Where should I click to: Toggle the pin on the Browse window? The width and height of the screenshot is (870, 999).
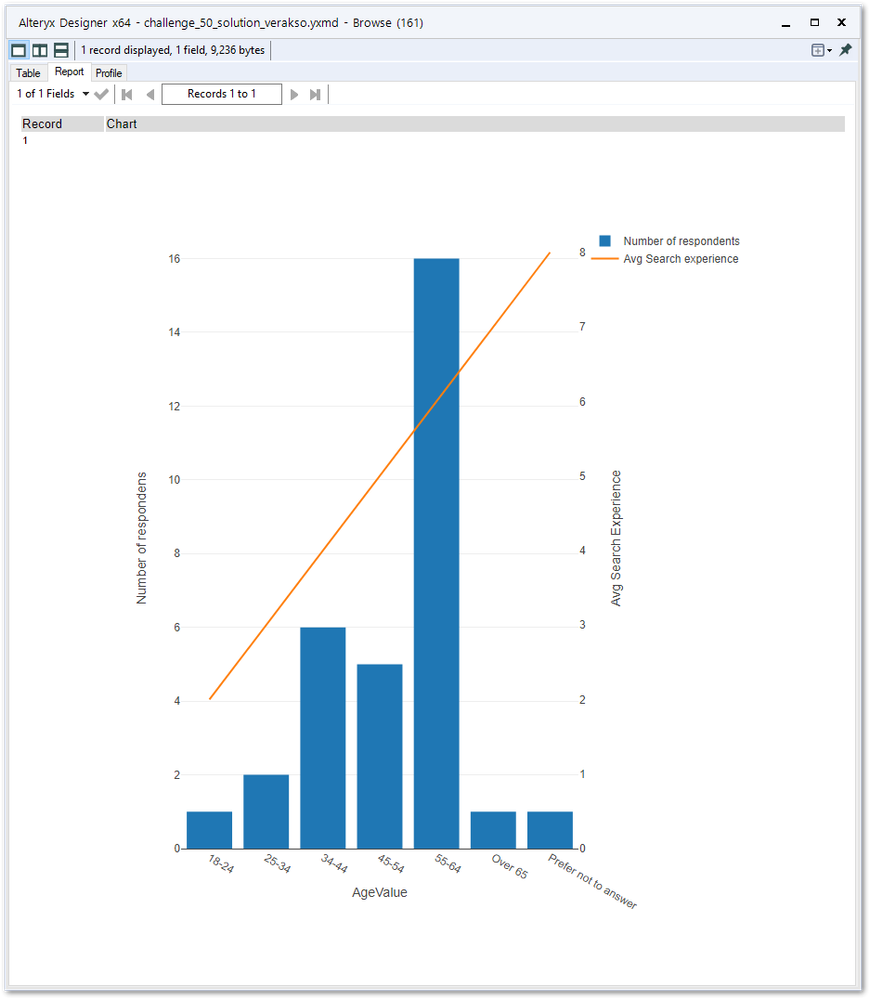tap(845, 49)
